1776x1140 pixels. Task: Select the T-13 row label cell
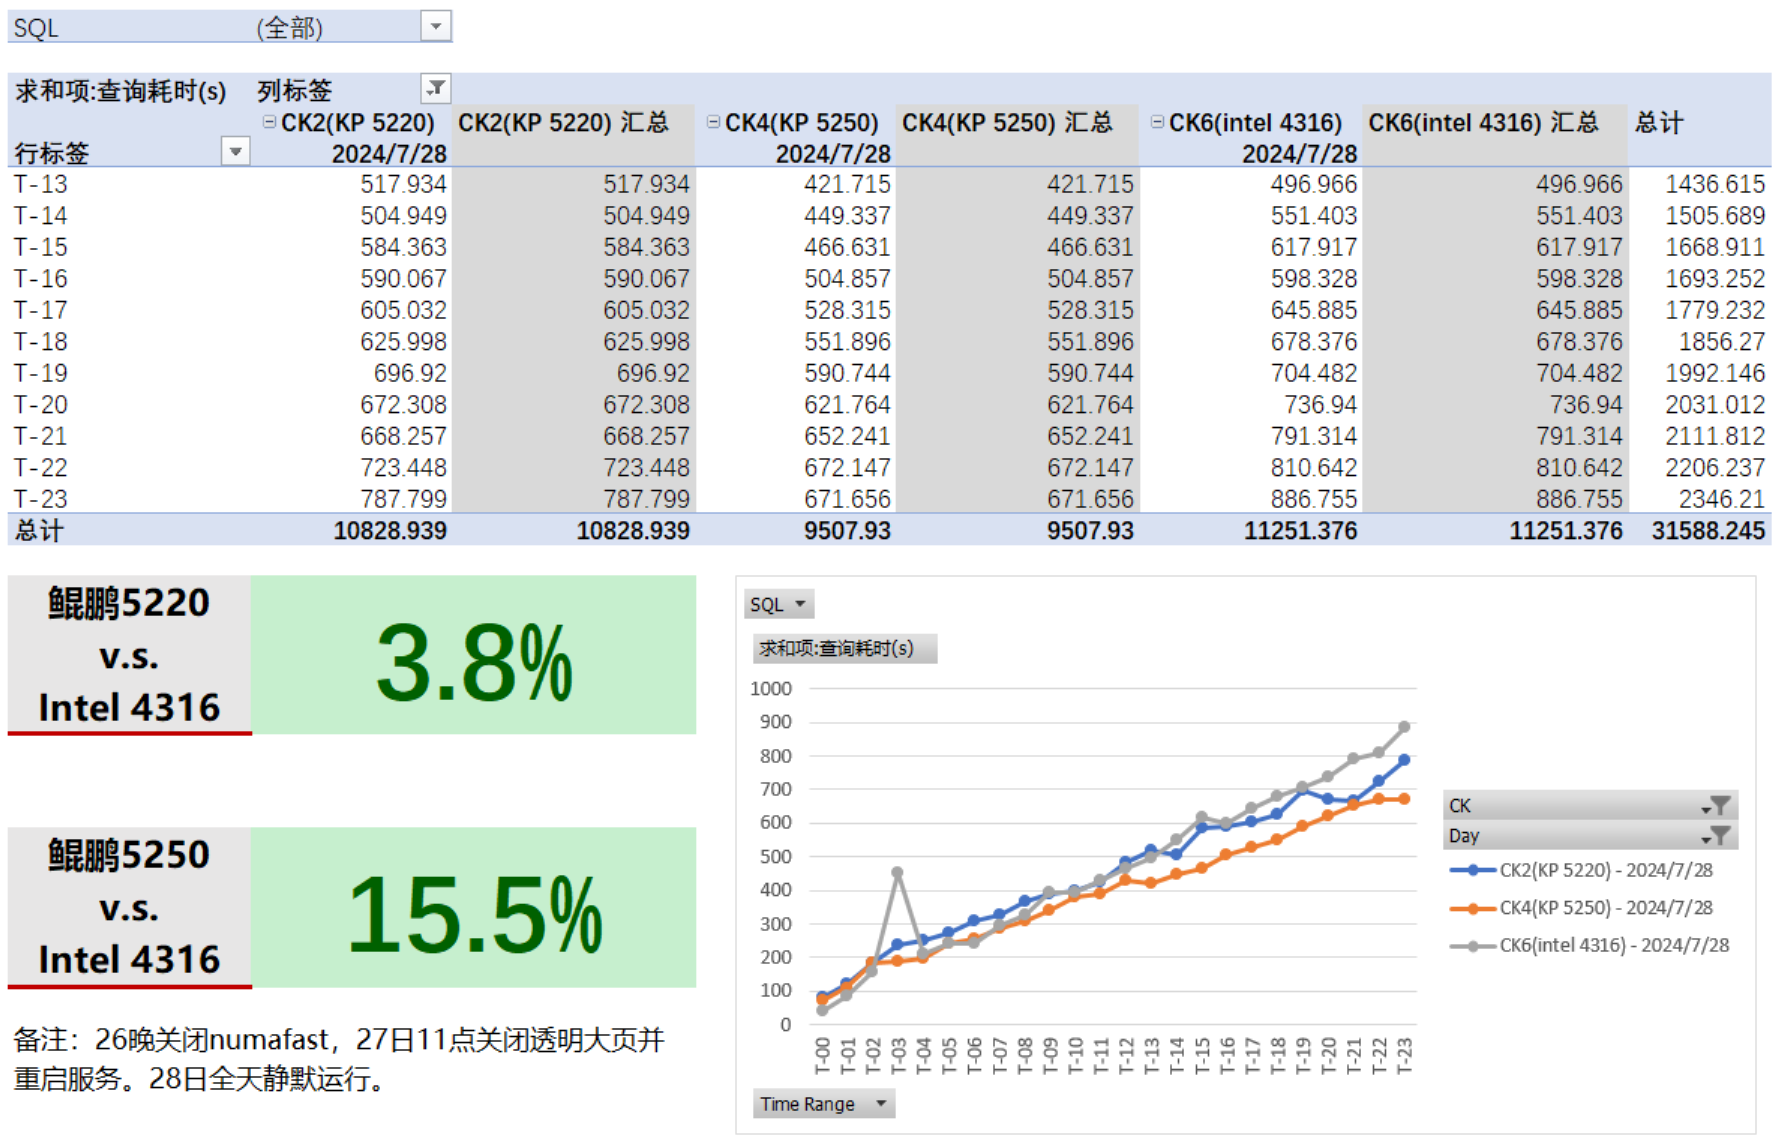[x=41, y=184]
